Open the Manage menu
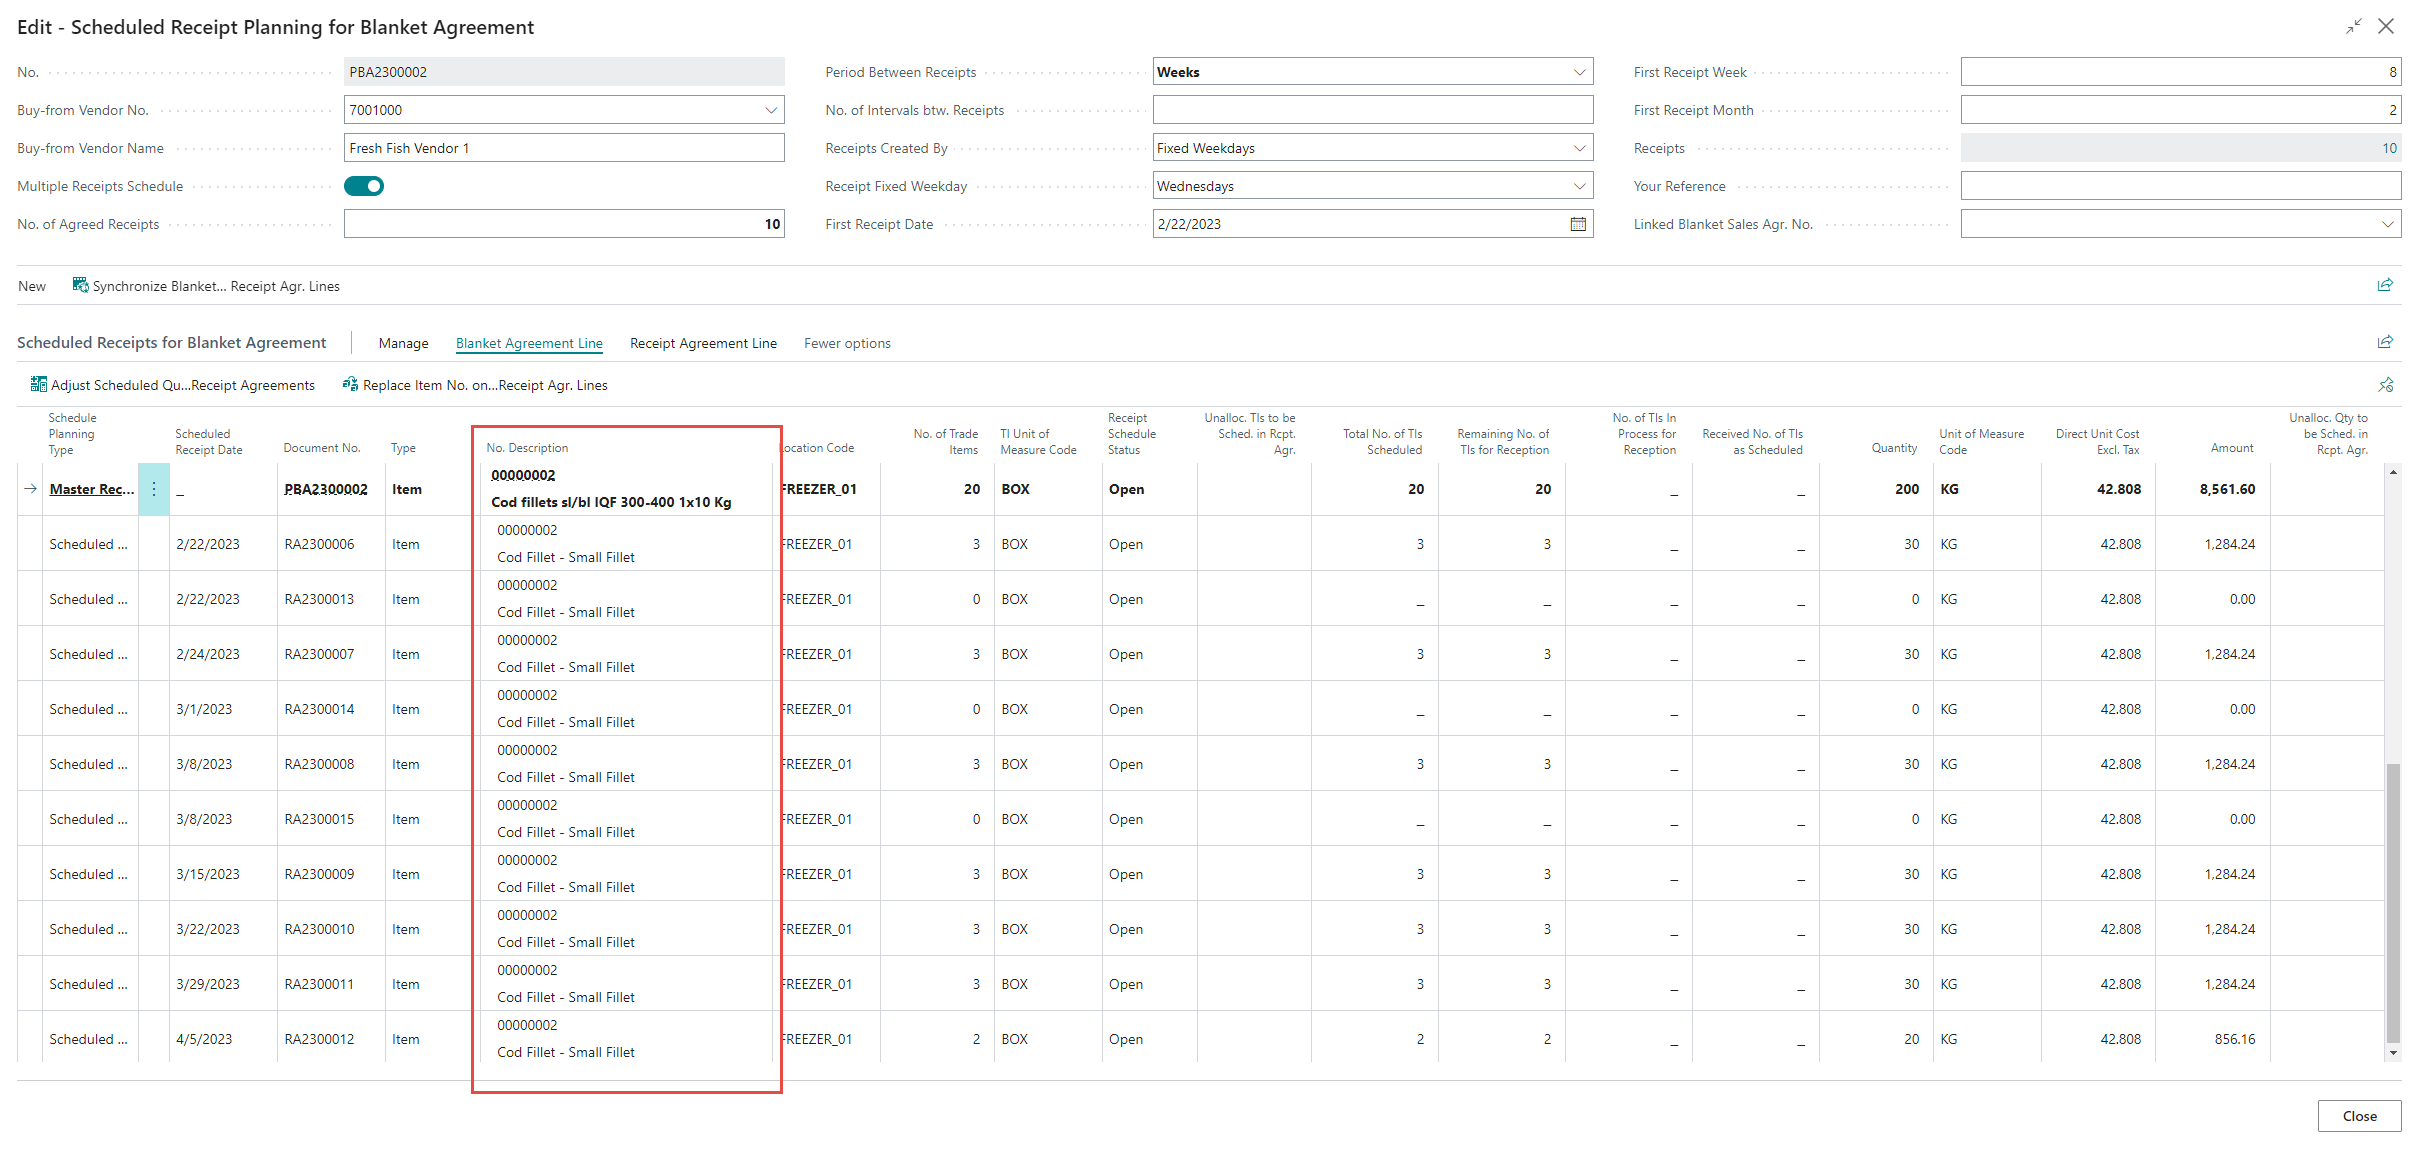 tap(403, 343)
